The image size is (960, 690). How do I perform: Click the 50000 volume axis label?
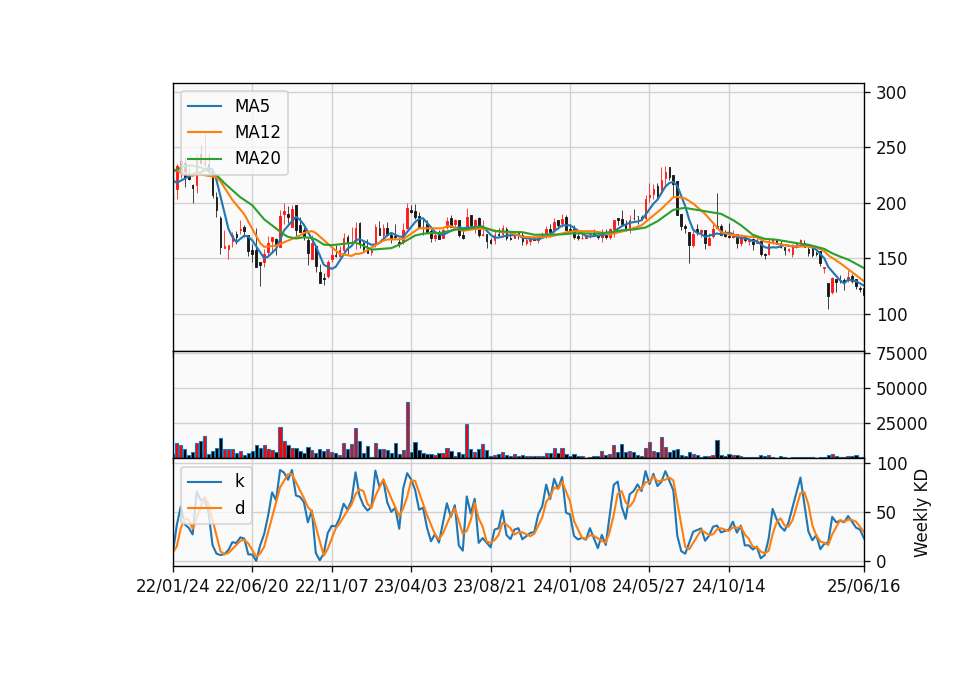click(x=901, y=389)
